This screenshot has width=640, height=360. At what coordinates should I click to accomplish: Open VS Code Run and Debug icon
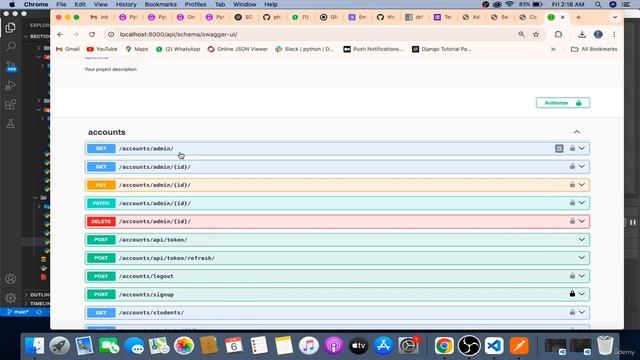pyautogui.click(x=11, y=85)
